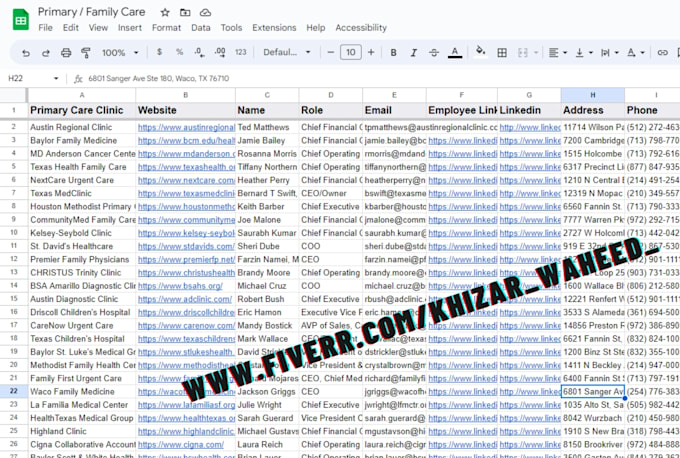The height and width of the screenshot is (458, 680).
Task: Decrease decimal places icon
Action: coord(199,52)
